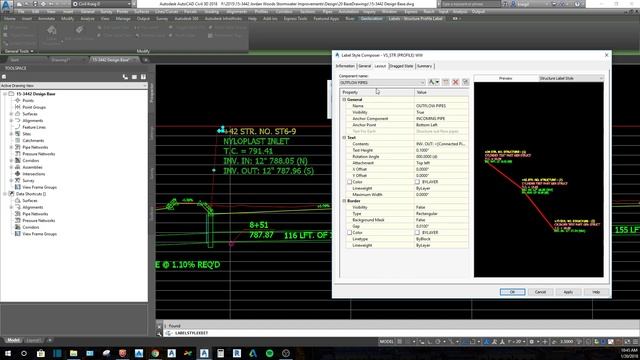Expand the General Tools ribbon panel

19,51
